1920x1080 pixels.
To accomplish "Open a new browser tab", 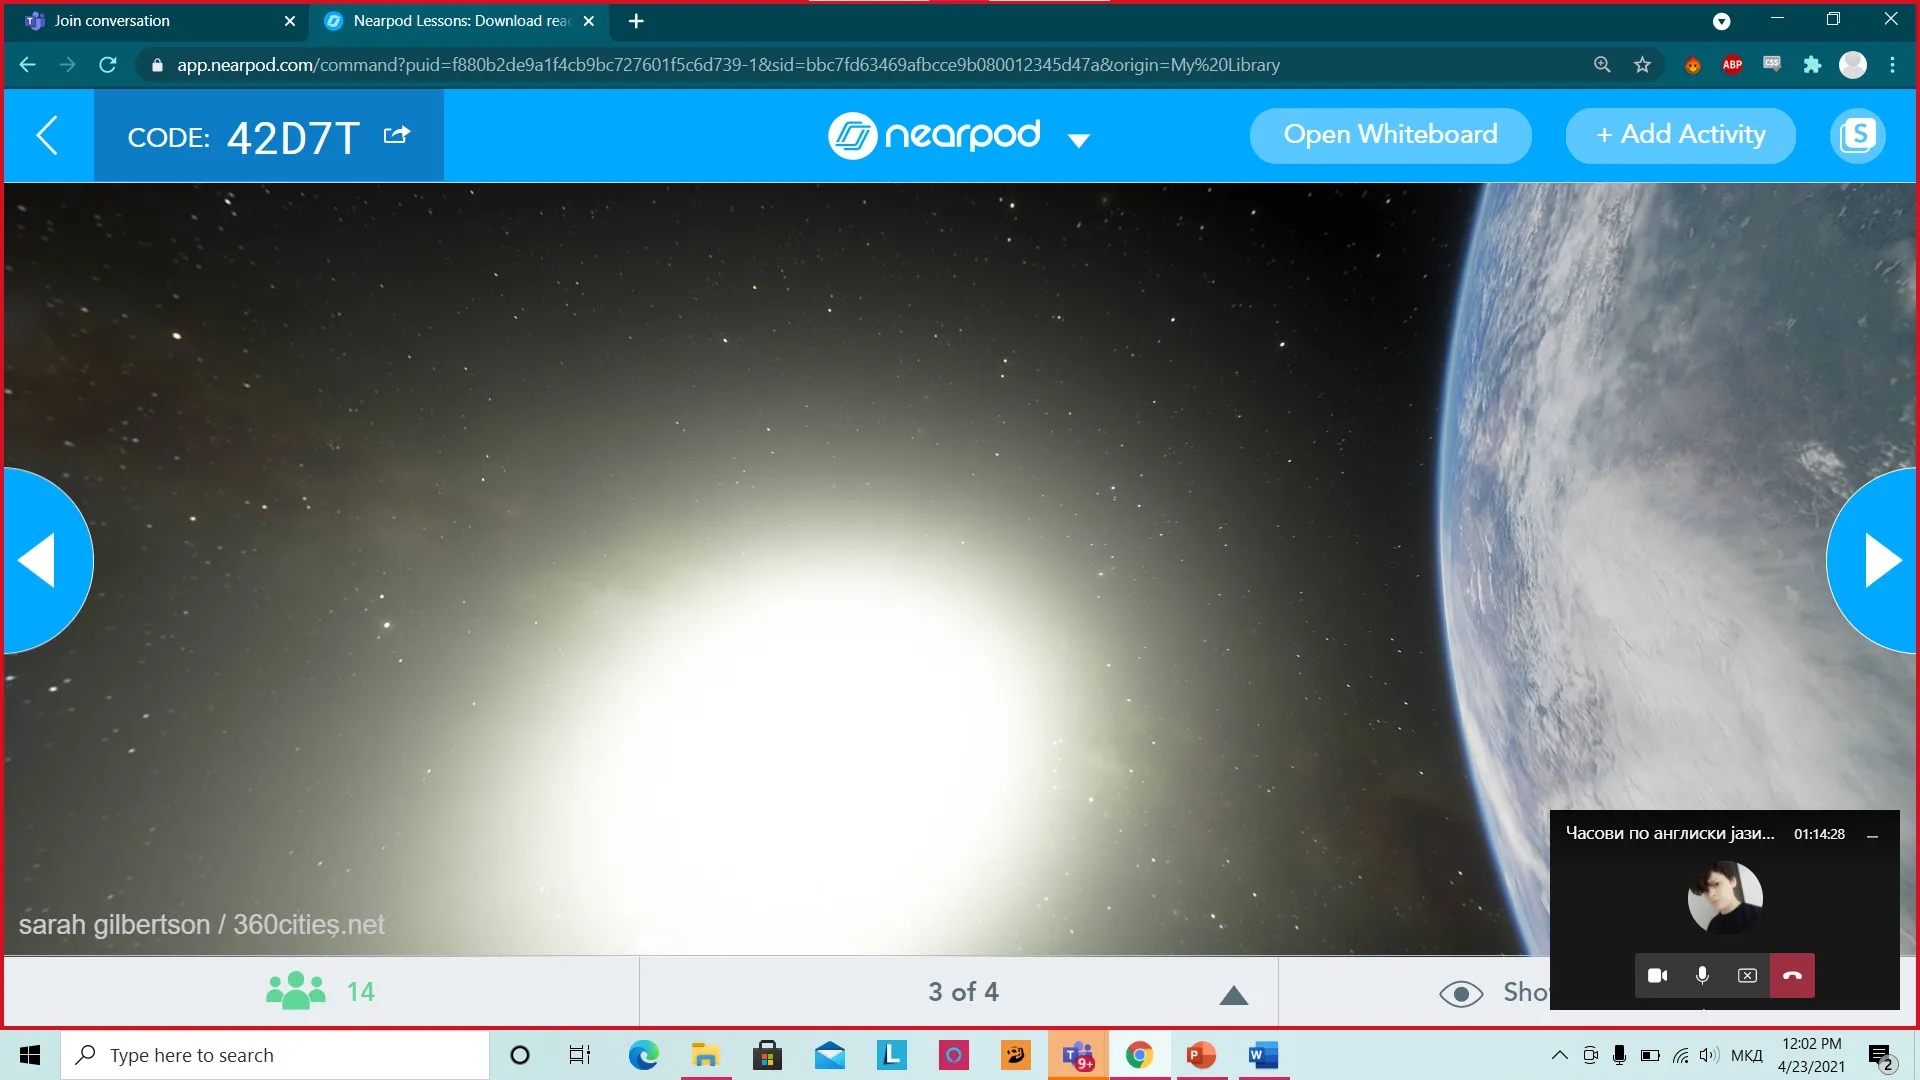I will [x=636, y=21].
